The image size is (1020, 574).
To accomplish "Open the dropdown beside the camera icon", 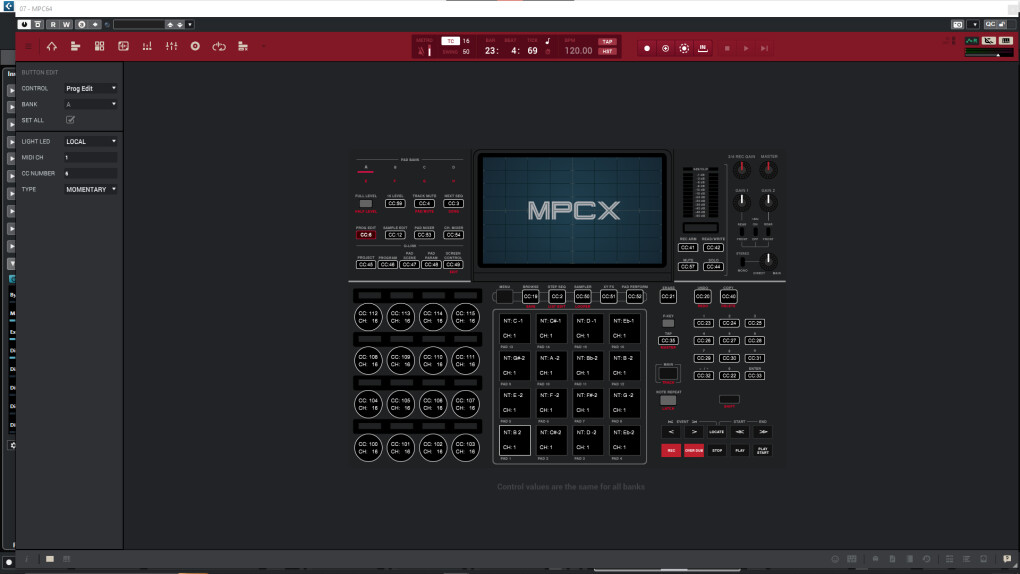I will click(x=973, y=25).
